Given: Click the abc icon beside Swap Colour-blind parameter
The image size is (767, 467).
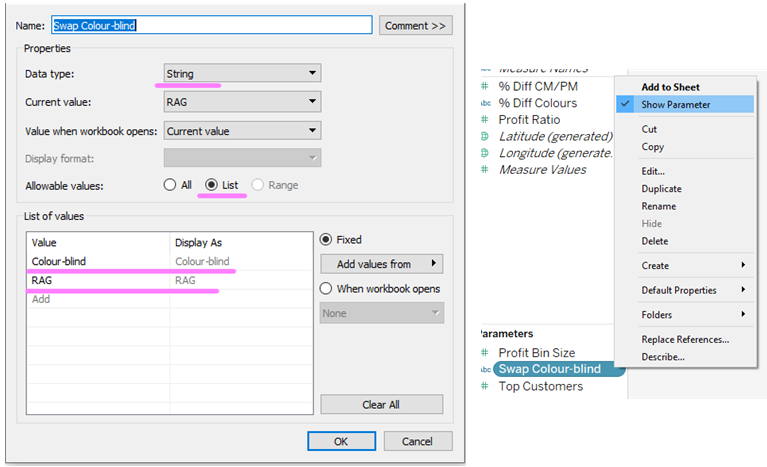Looking at the screenshot, I should [x=485, y=369].
